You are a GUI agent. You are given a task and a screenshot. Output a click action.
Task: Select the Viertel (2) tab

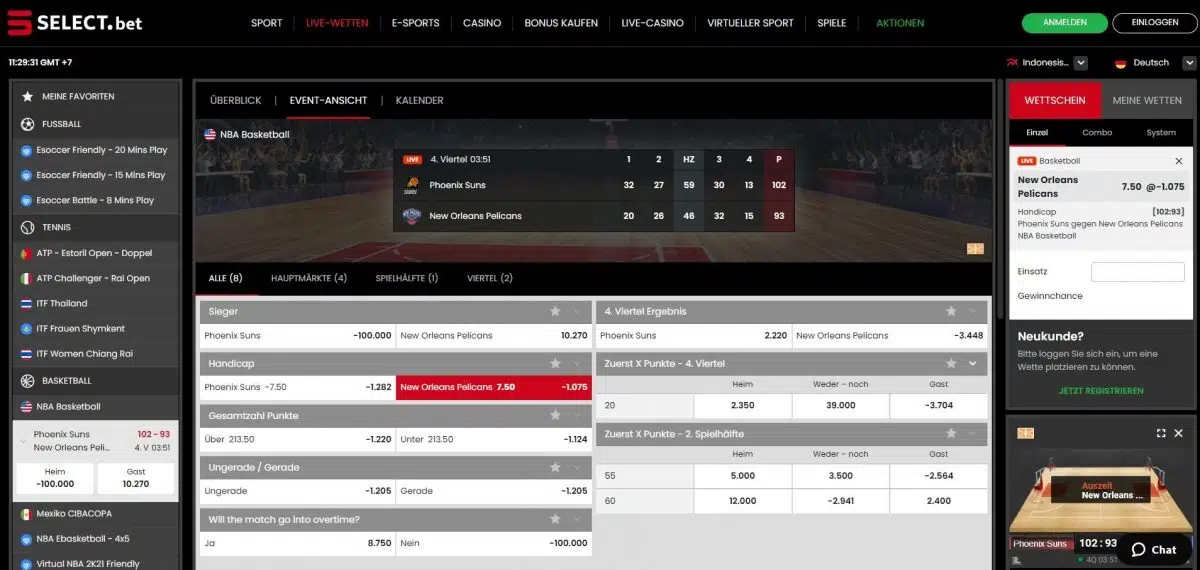pos(489,278)
